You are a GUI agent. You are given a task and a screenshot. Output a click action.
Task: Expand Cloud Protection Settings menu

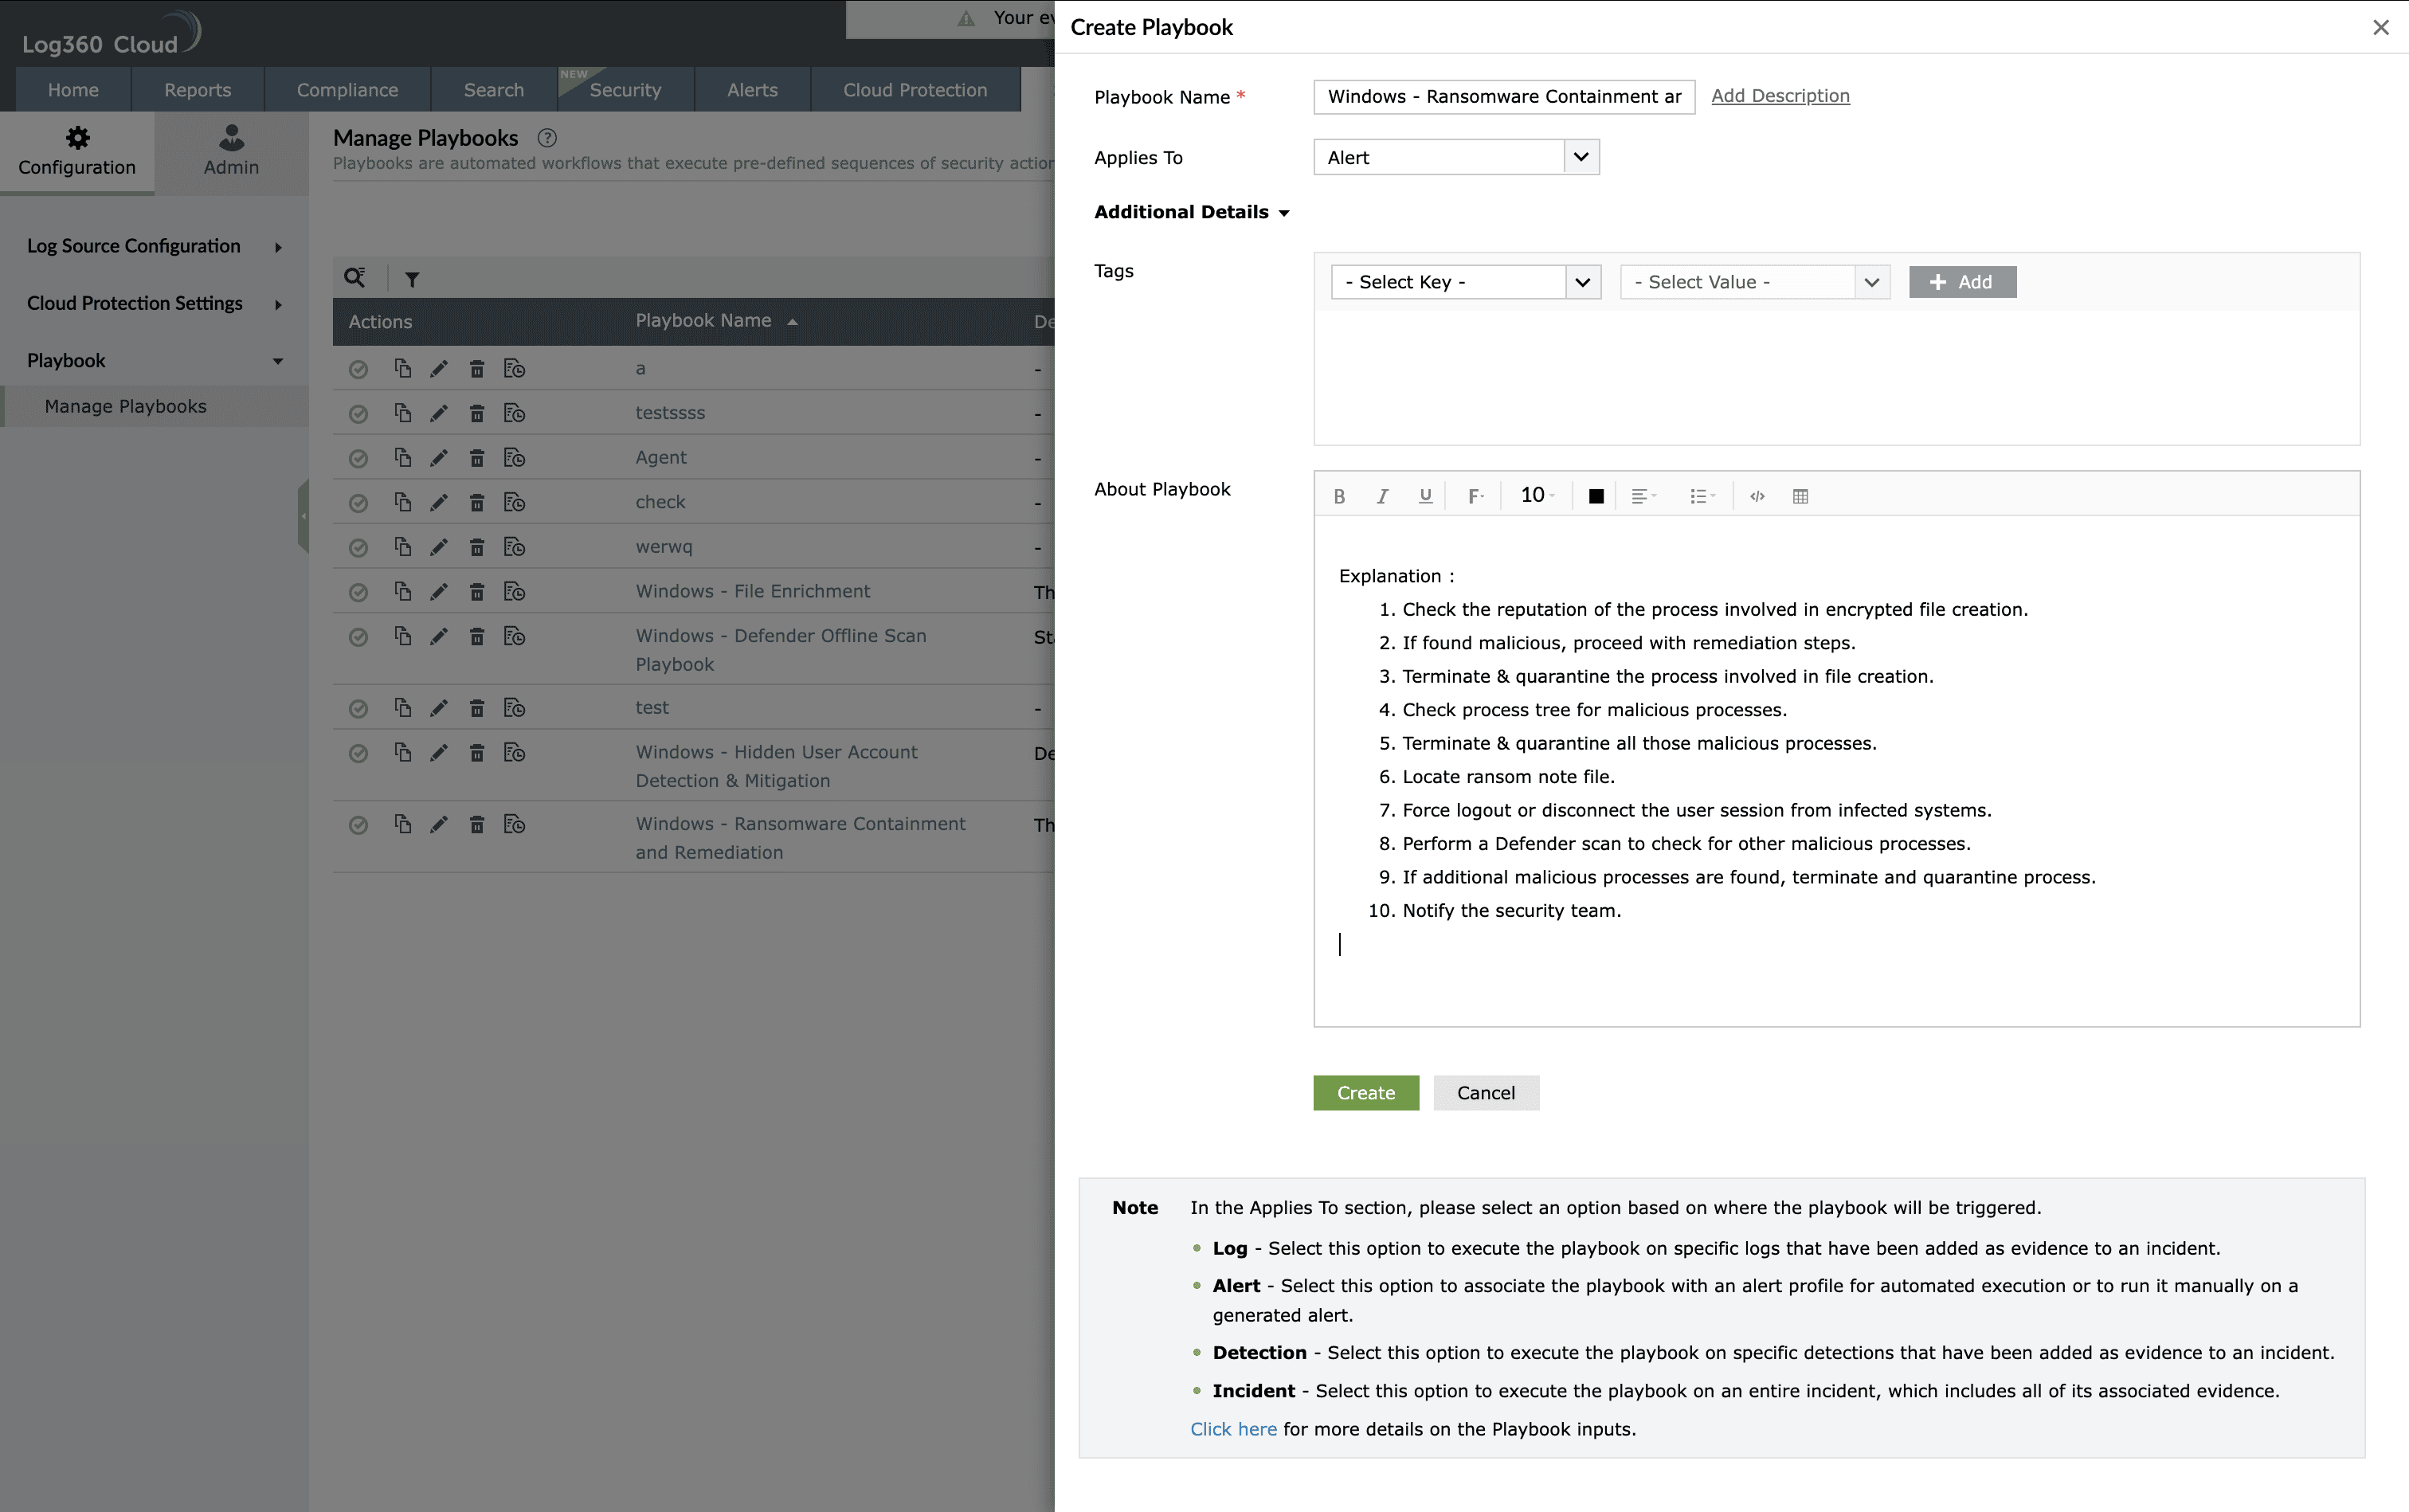154,303
